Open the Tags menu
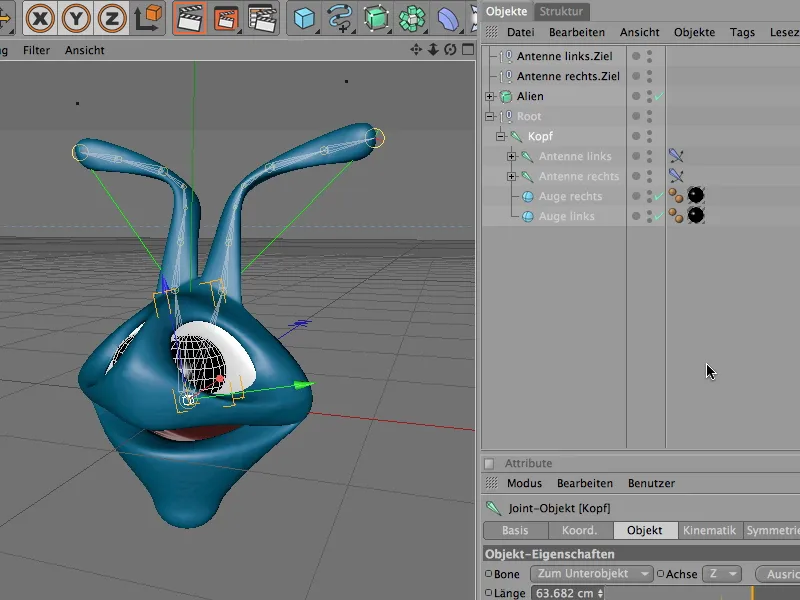 click(742, 32)
